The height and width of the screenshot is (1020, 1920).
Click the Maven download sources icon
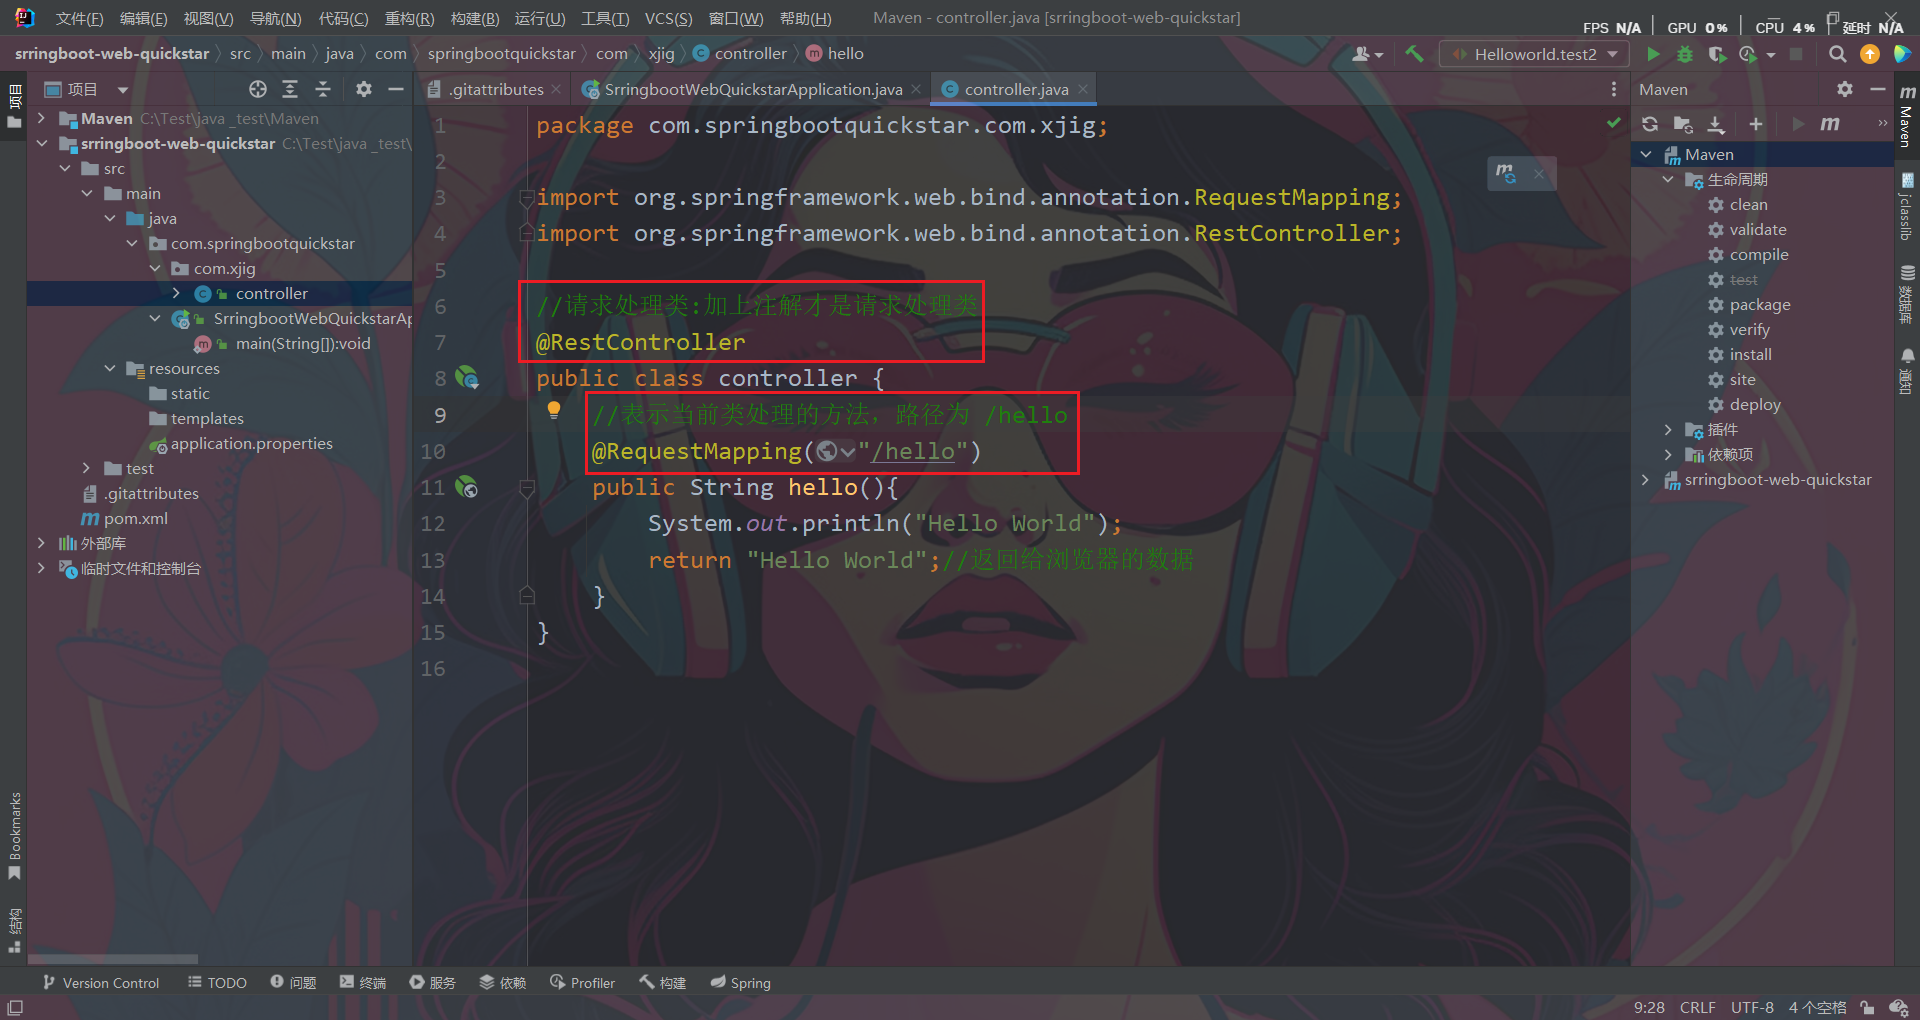(x=1716, y=124)
